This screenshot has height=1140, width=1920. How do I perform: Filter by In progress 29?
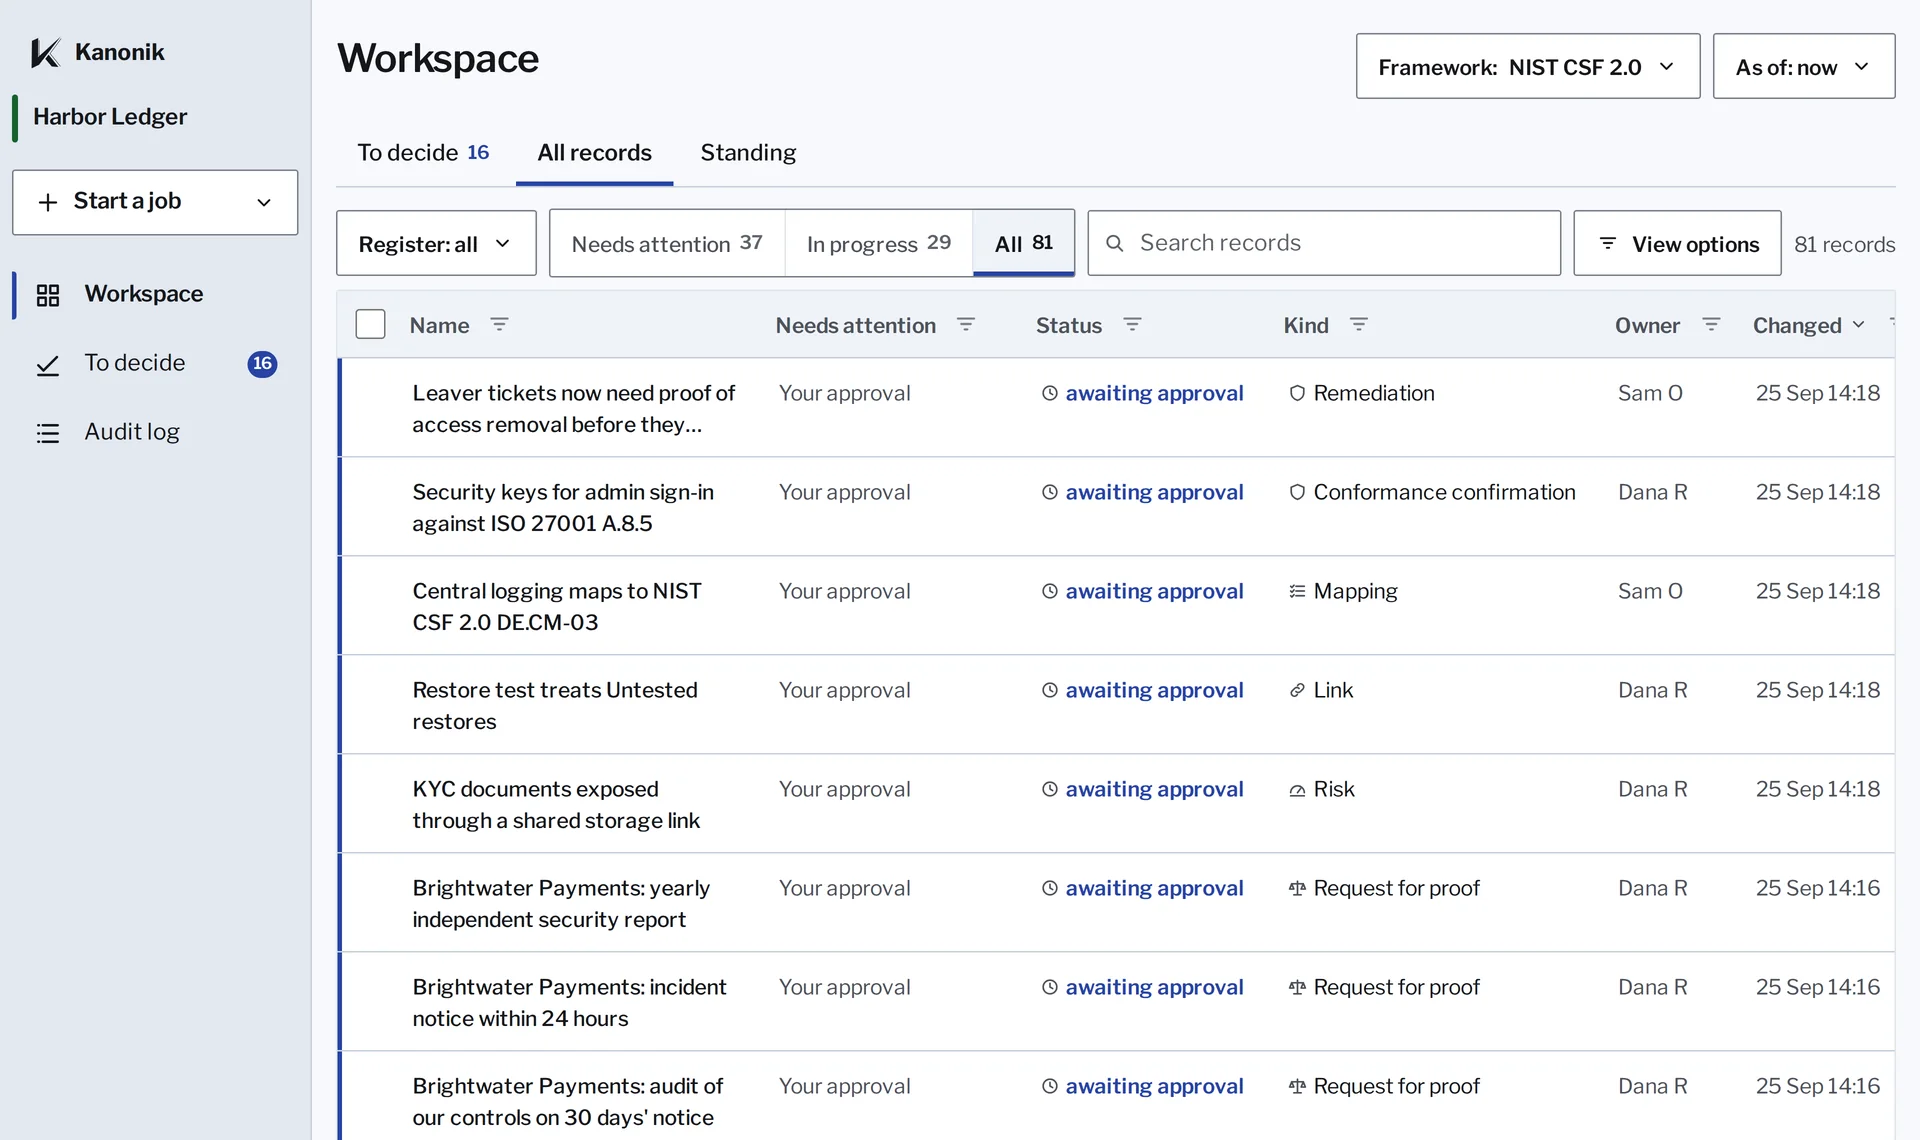click(878, 243)
